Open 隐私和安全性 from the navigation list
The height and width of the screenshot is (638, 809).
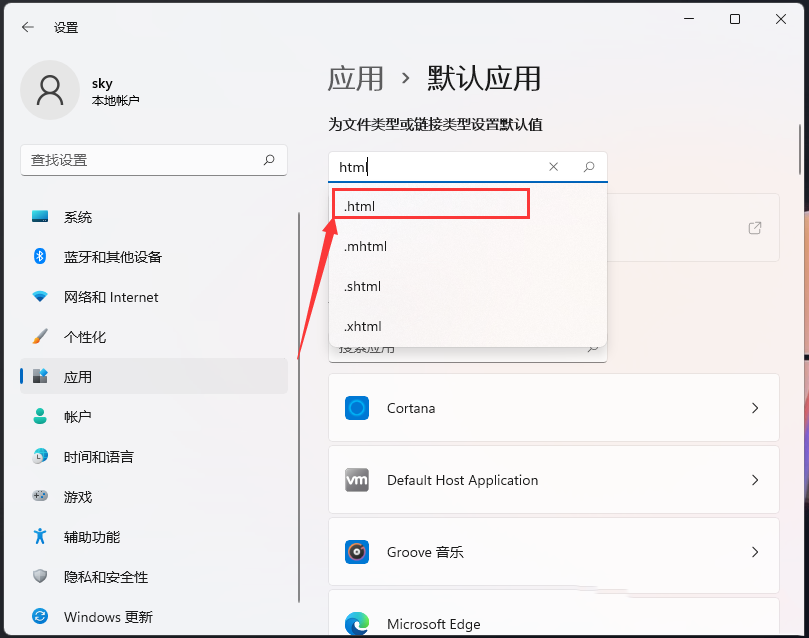click(x=40, y=577)
